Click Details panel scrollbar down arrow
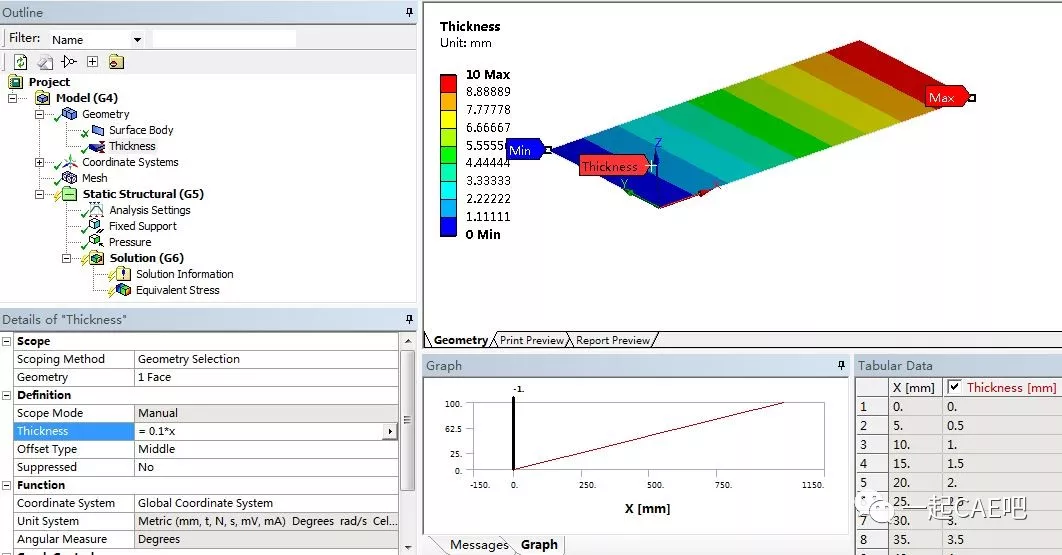Image resolution: width=1062 pixels, height=555 pixels. (x=408, y=547)
